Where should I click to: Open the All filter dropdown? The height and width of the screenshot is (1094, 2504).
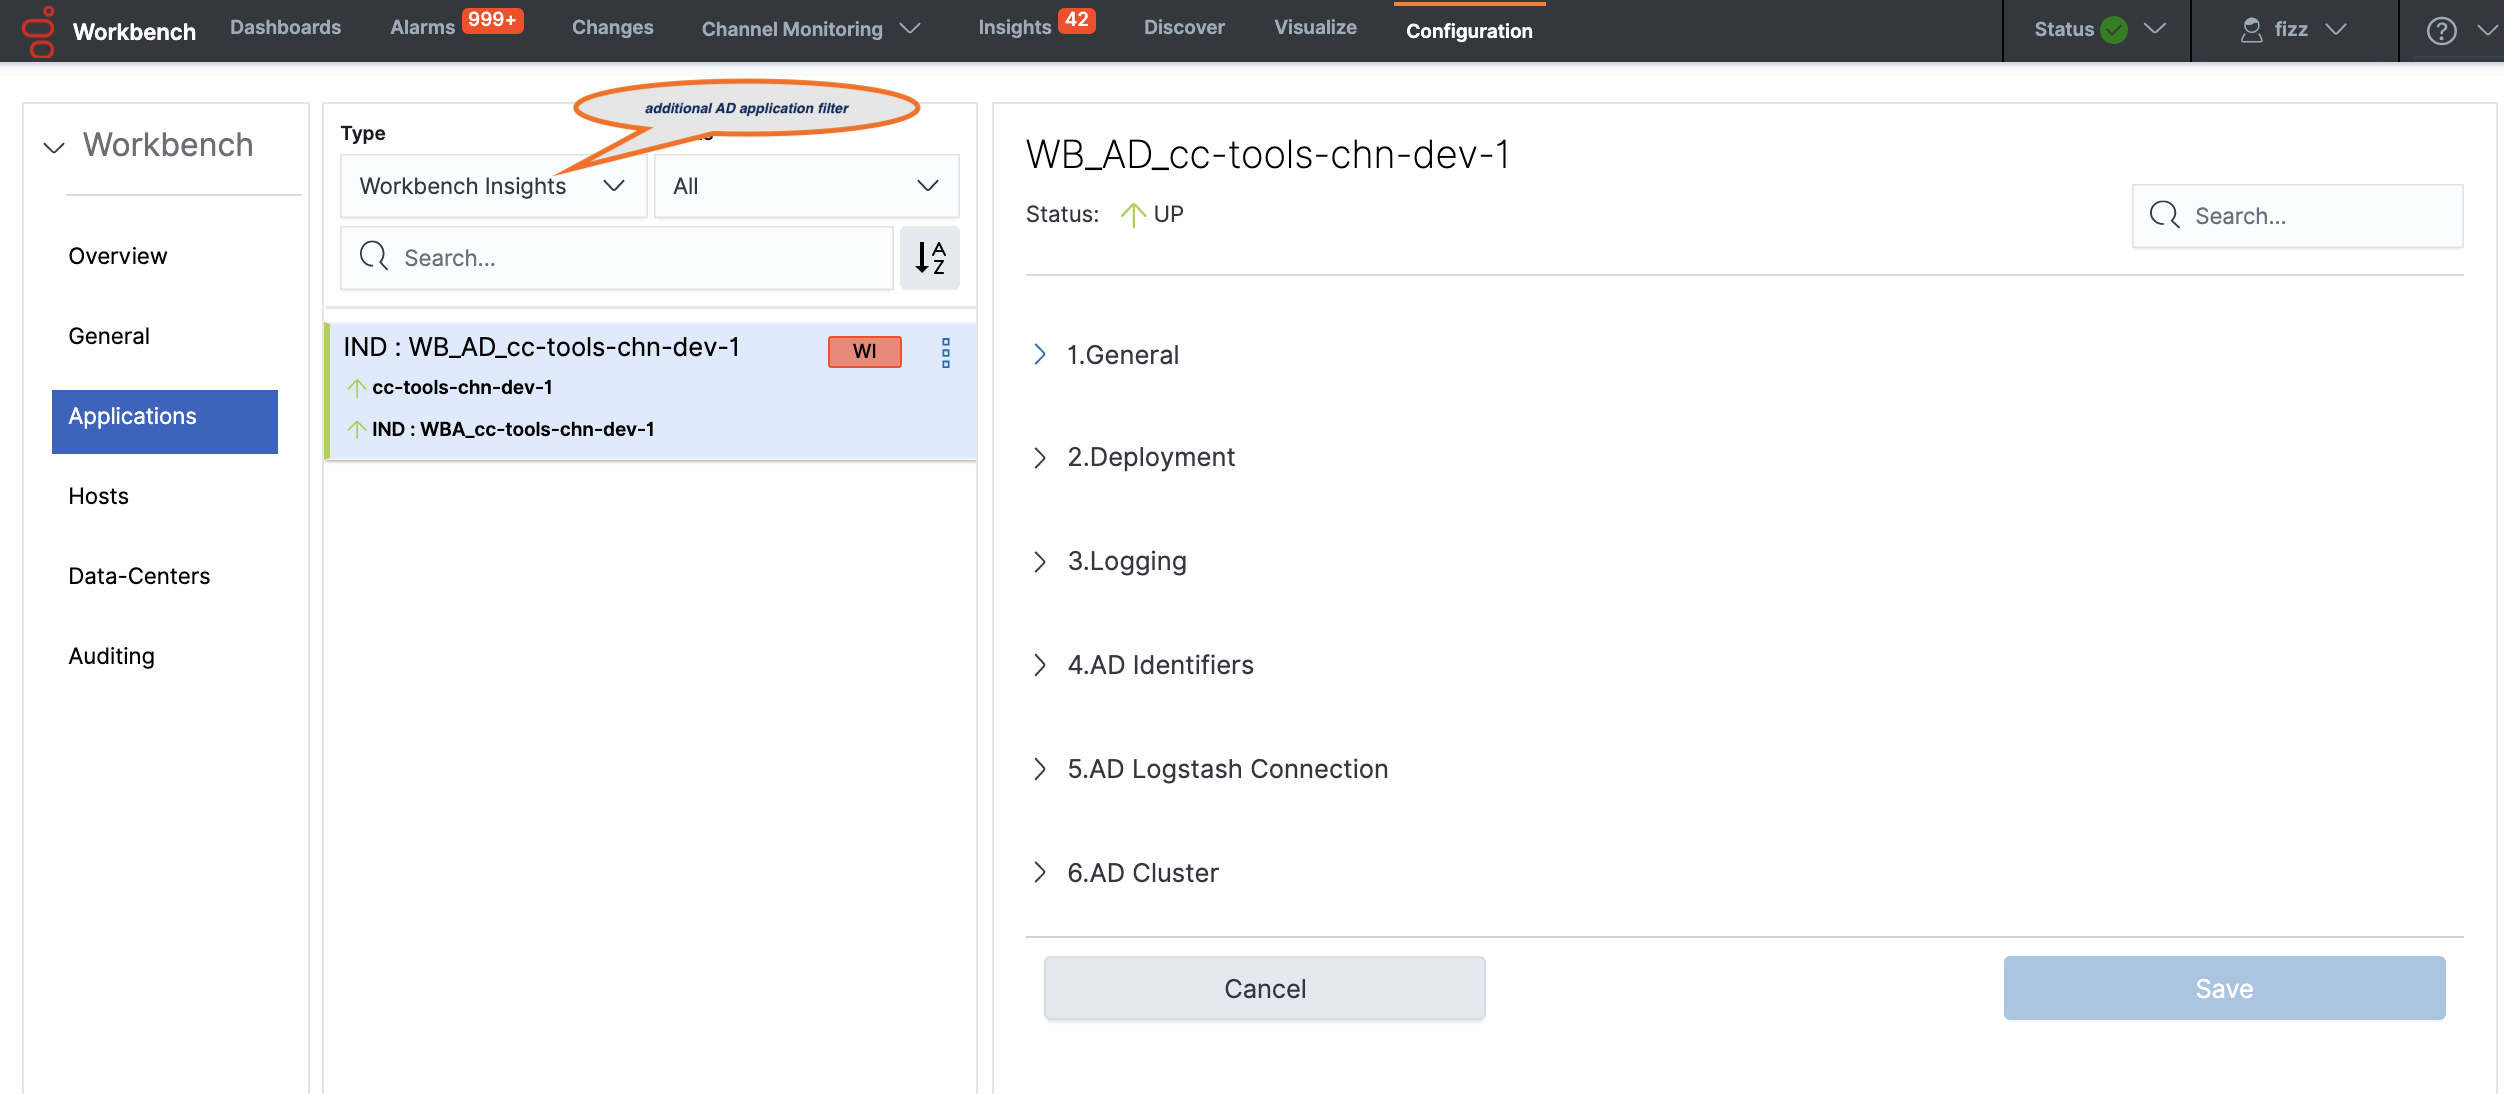click(806, 186)
